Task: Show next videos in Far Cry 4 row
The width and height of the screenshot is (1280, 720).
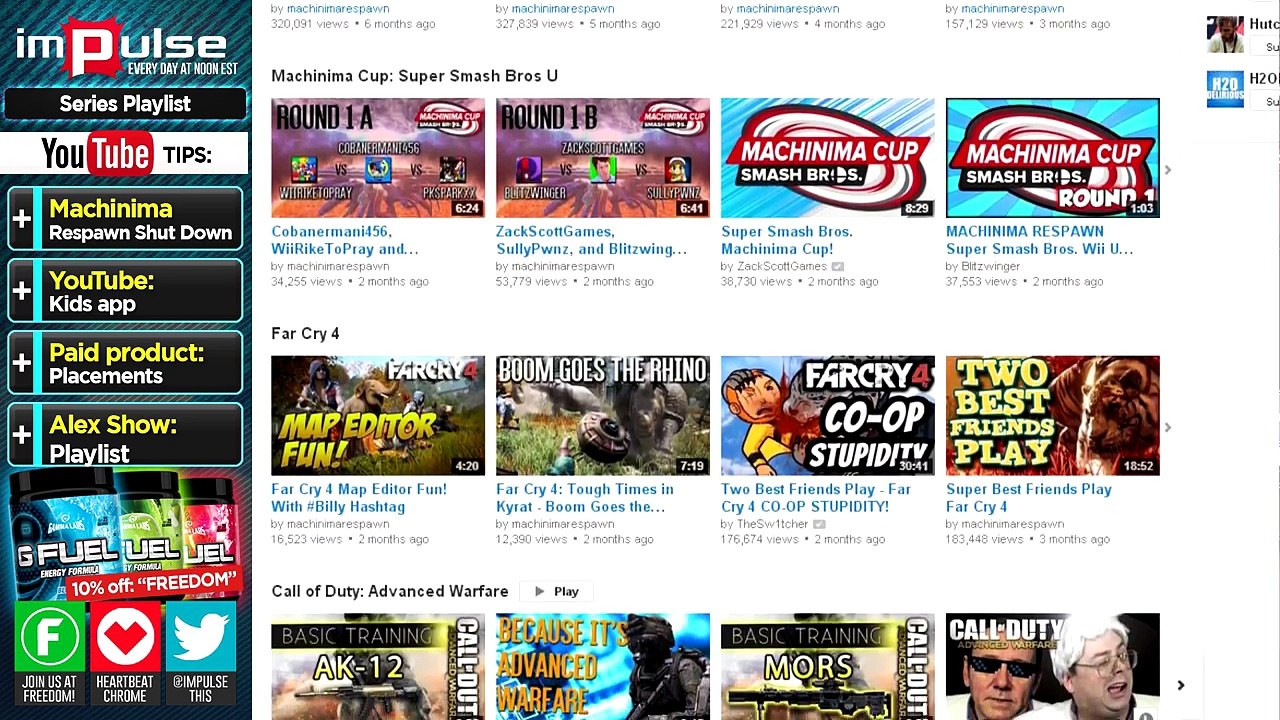Action: pos(1167,428)
